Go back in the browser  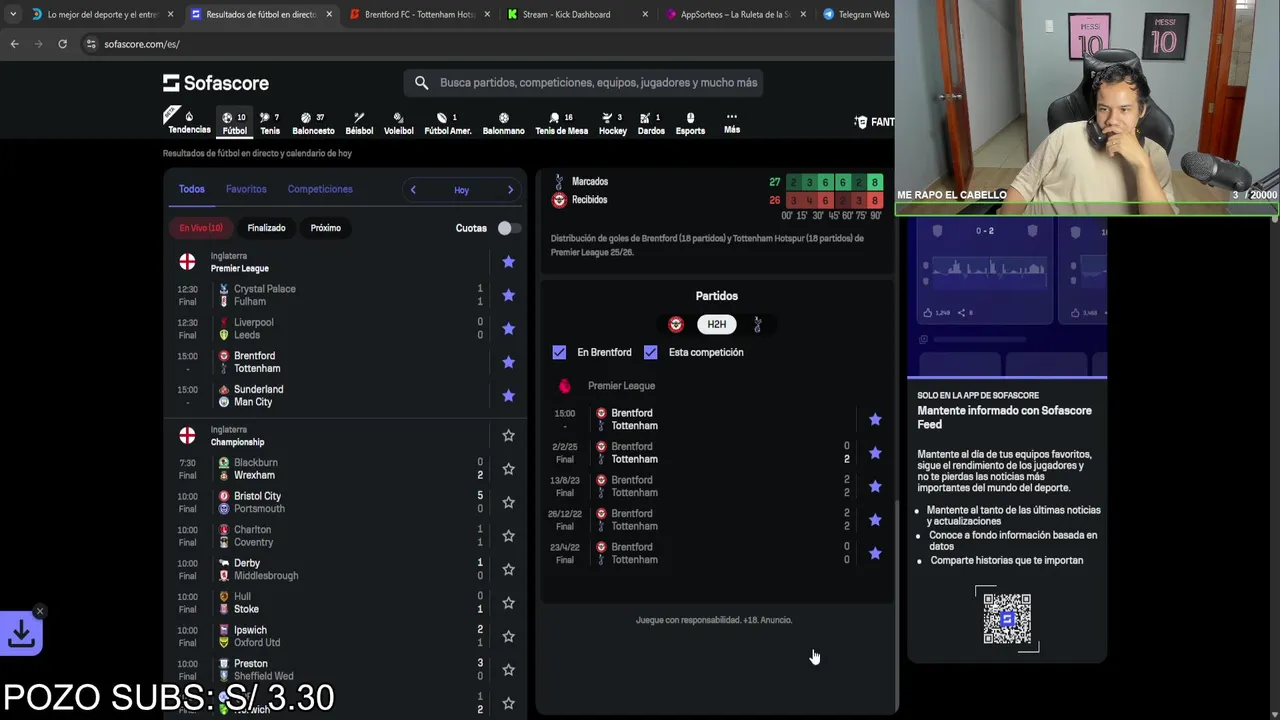click(14, 44)
